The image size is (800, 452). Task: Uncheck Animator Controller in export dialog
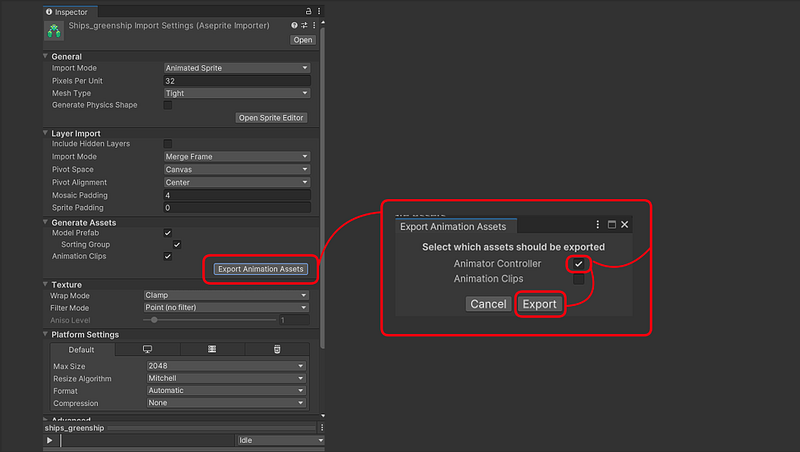click(x=579, y=264)
